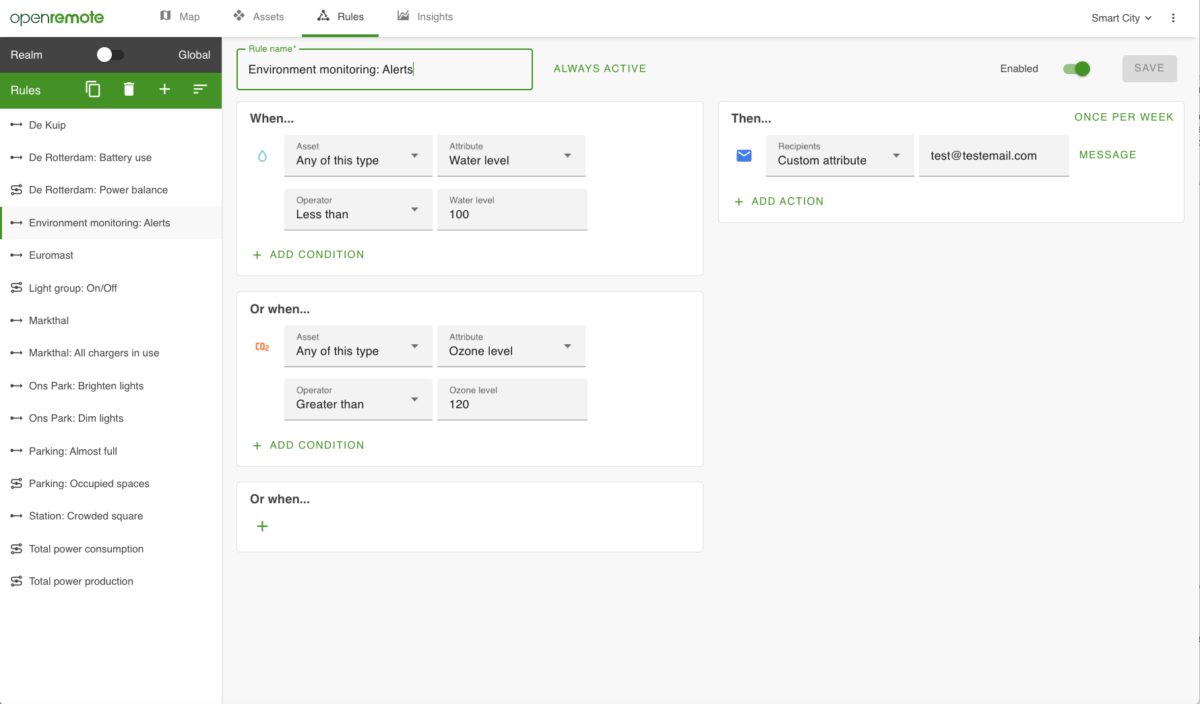Open the Greater than operator dropdown
This screenshot has height=704, width=1200.
click(x=358, y=400)
